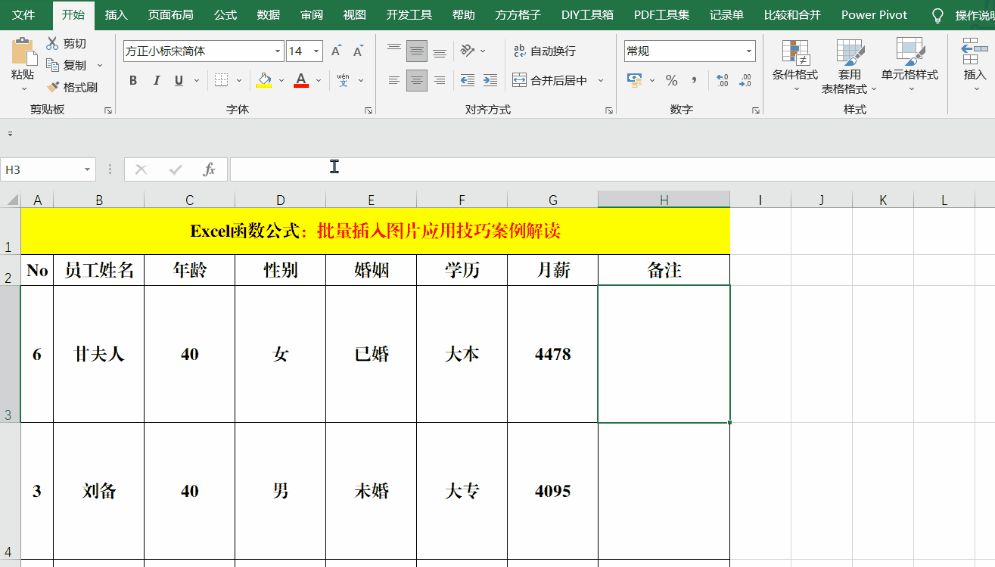Open the Name Box dropdown arrow

[87, 169]
